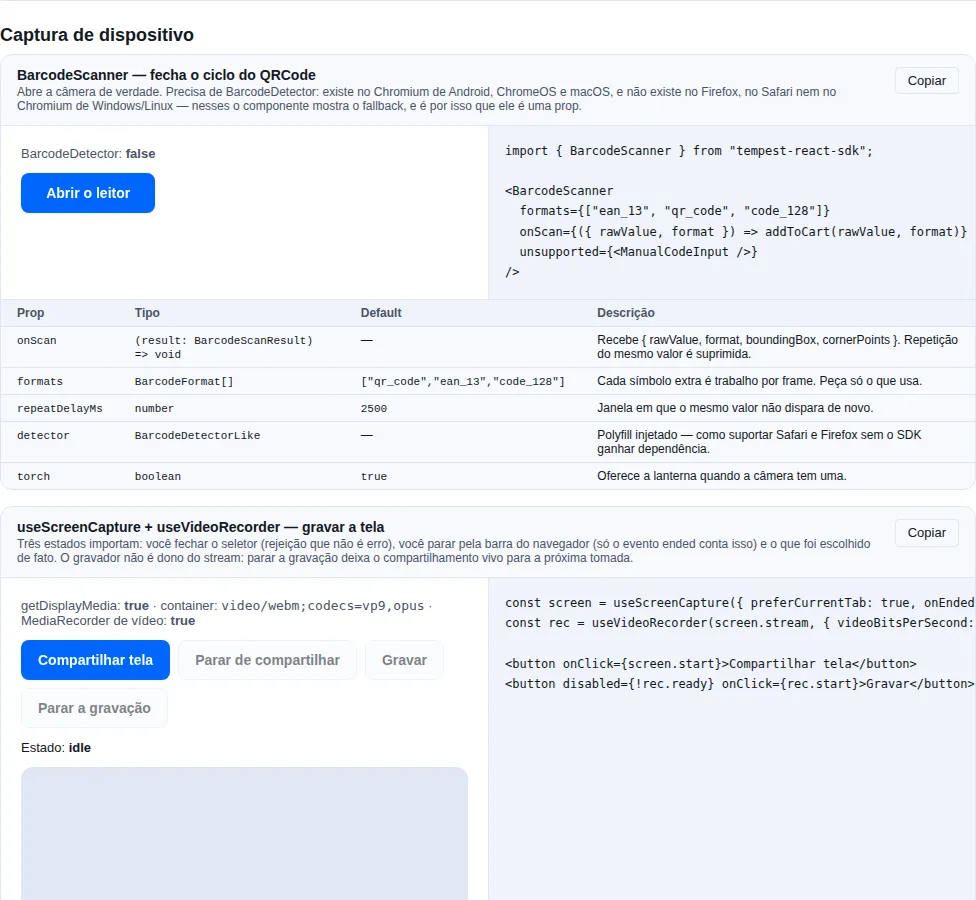Click the Copiar button in the useScreenCapture card
This screenshot has height=900, width=976.
pos(926,533)
